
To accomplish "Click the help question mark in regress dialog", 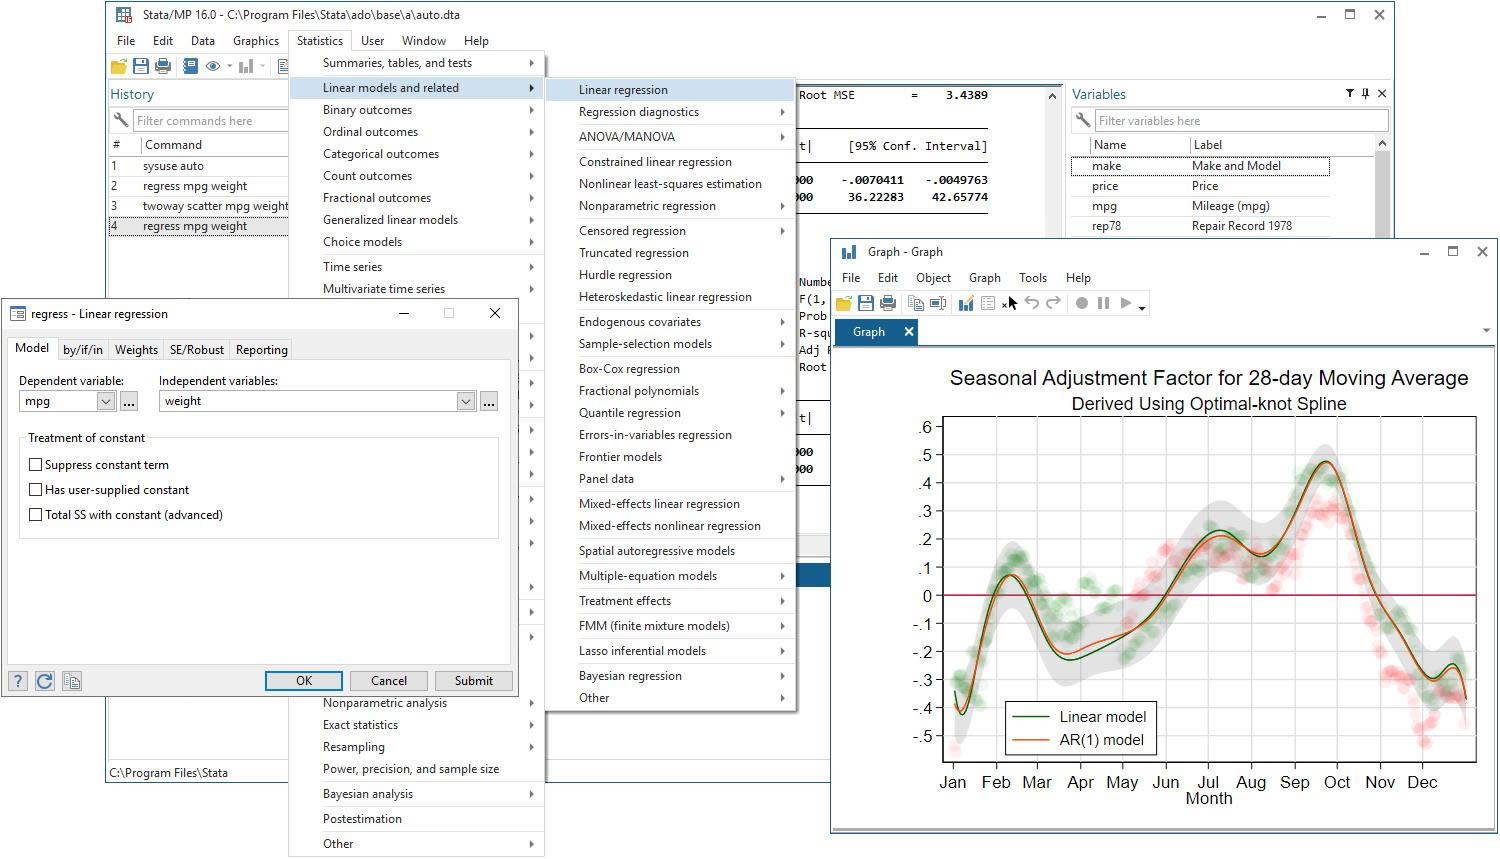I will pyautogui.click(x=18, y=682).
